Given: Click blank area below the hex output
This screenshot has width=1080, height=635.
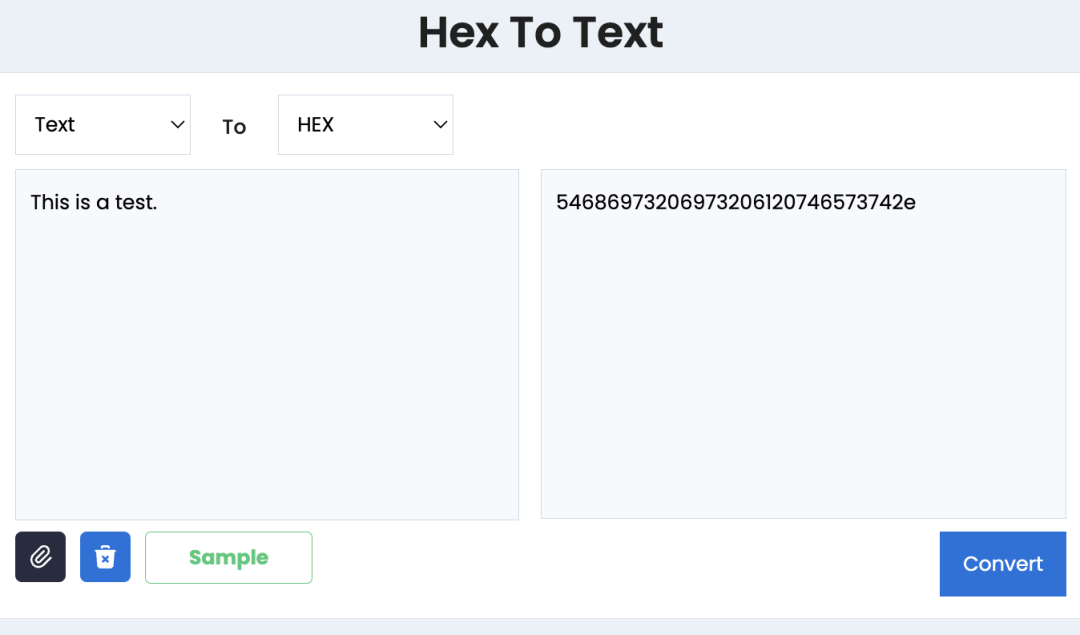Looking at the screenshot, I should [803, 400].
